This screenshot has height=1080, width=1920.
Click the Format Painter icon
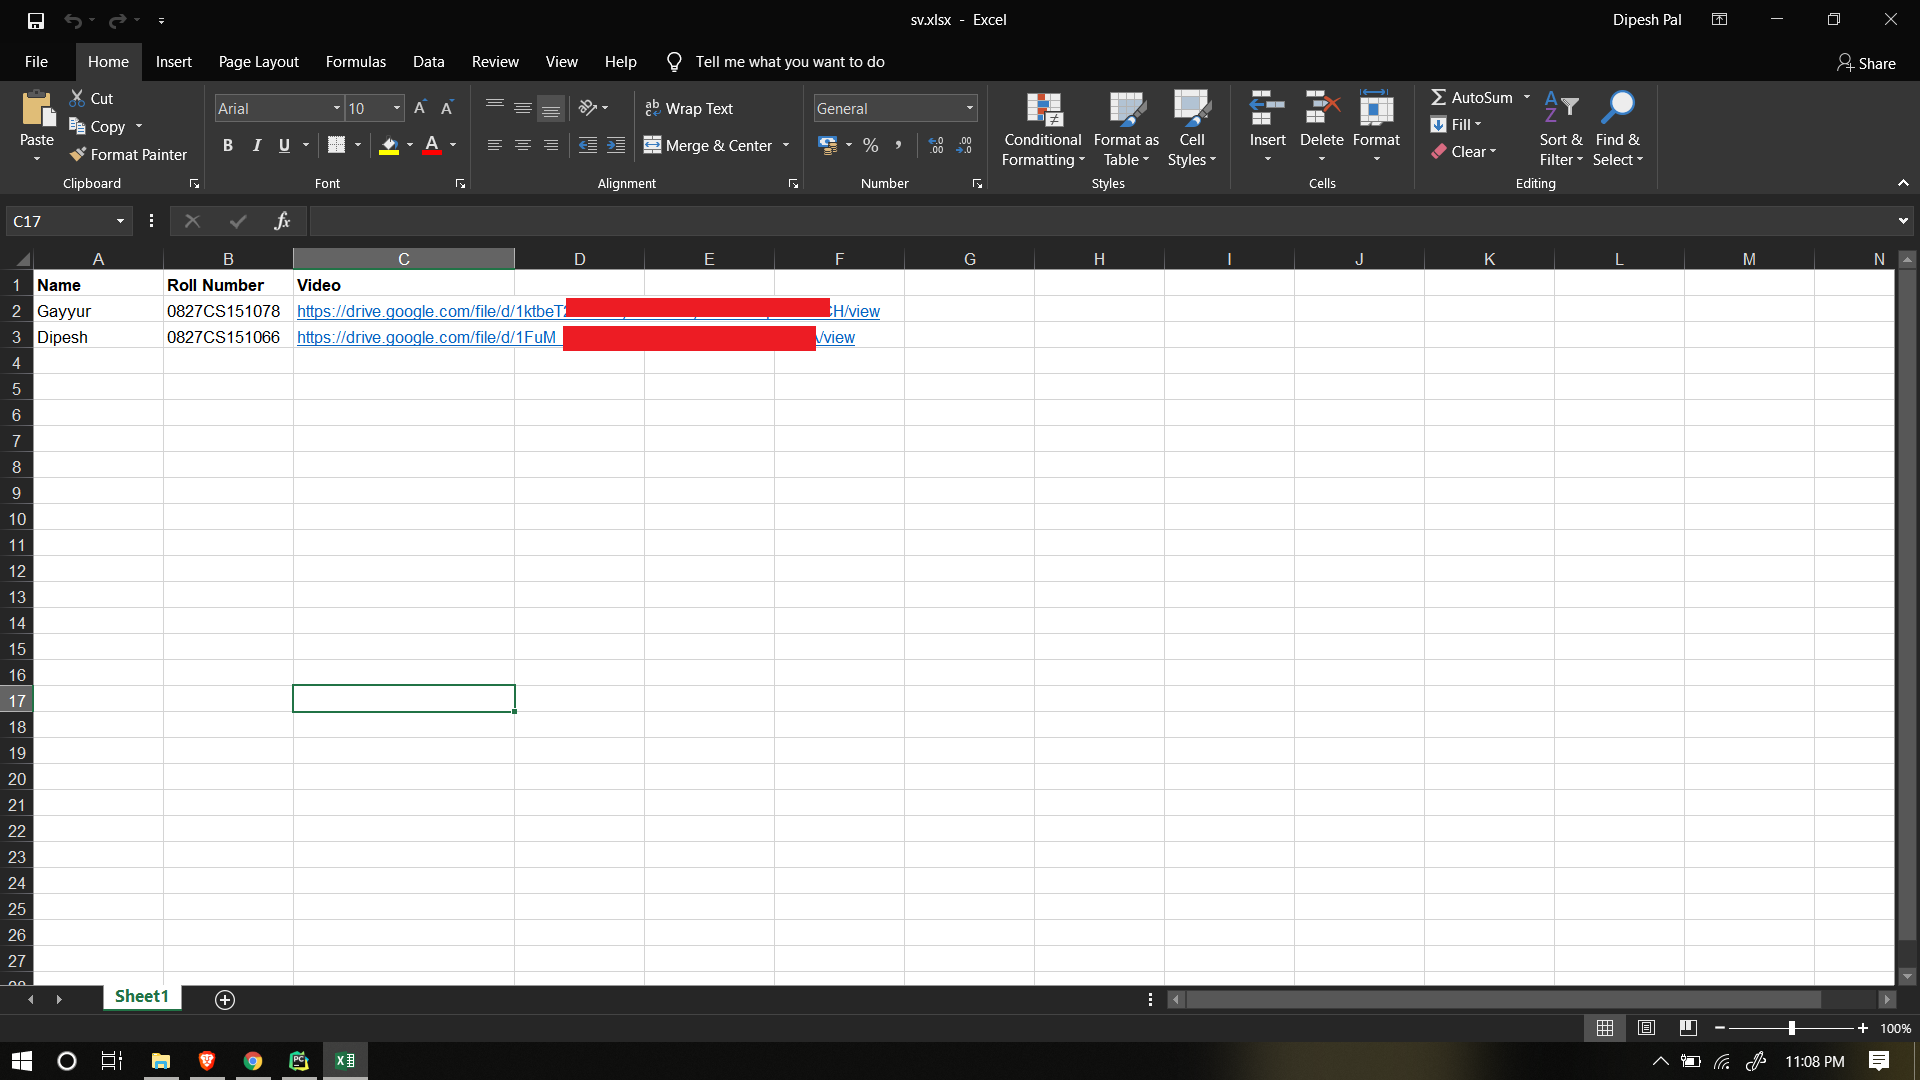pyautogui.click(x=78, y=154)
